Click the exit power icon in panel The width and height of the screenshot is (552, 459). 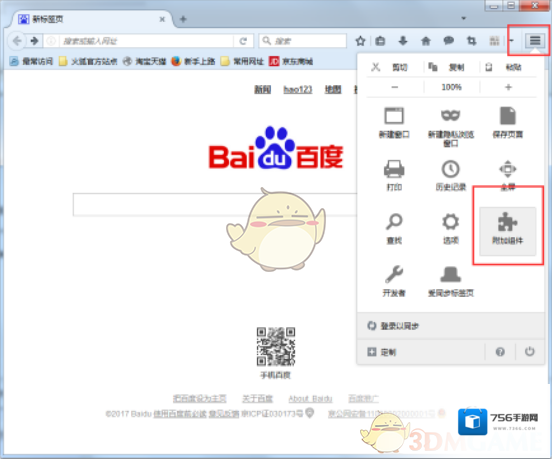point(529,352)
